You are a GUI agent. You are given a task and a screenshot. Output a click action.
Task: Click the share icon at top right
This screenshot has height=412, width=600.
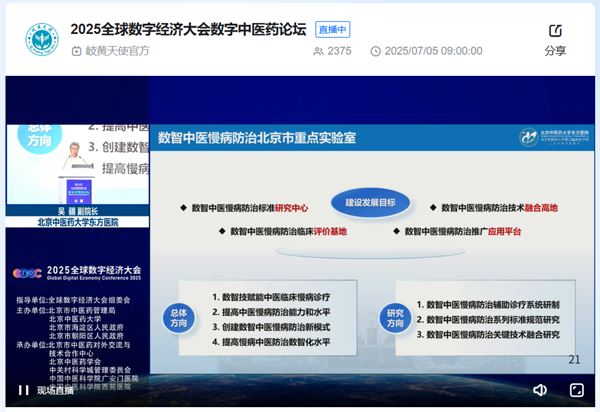(x=555, y=31)
